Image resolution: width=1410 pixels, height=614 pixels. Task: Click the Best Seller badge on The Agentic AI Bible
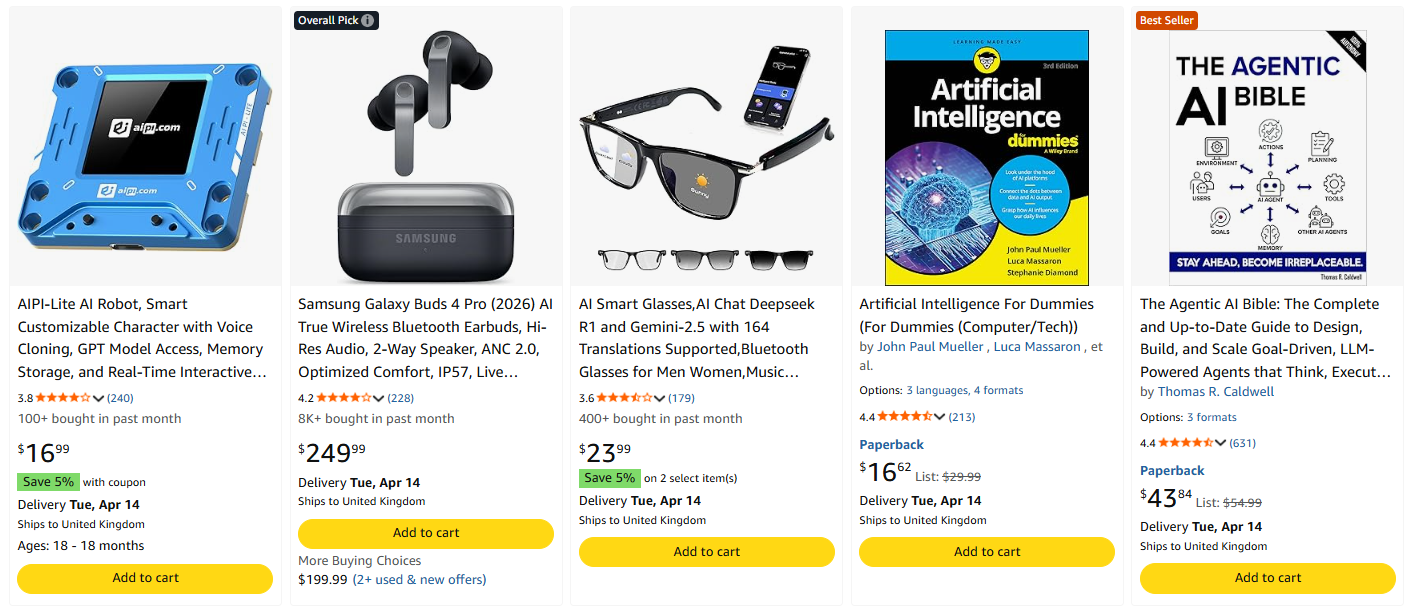pyautogui.click(x=1166, y=19)
